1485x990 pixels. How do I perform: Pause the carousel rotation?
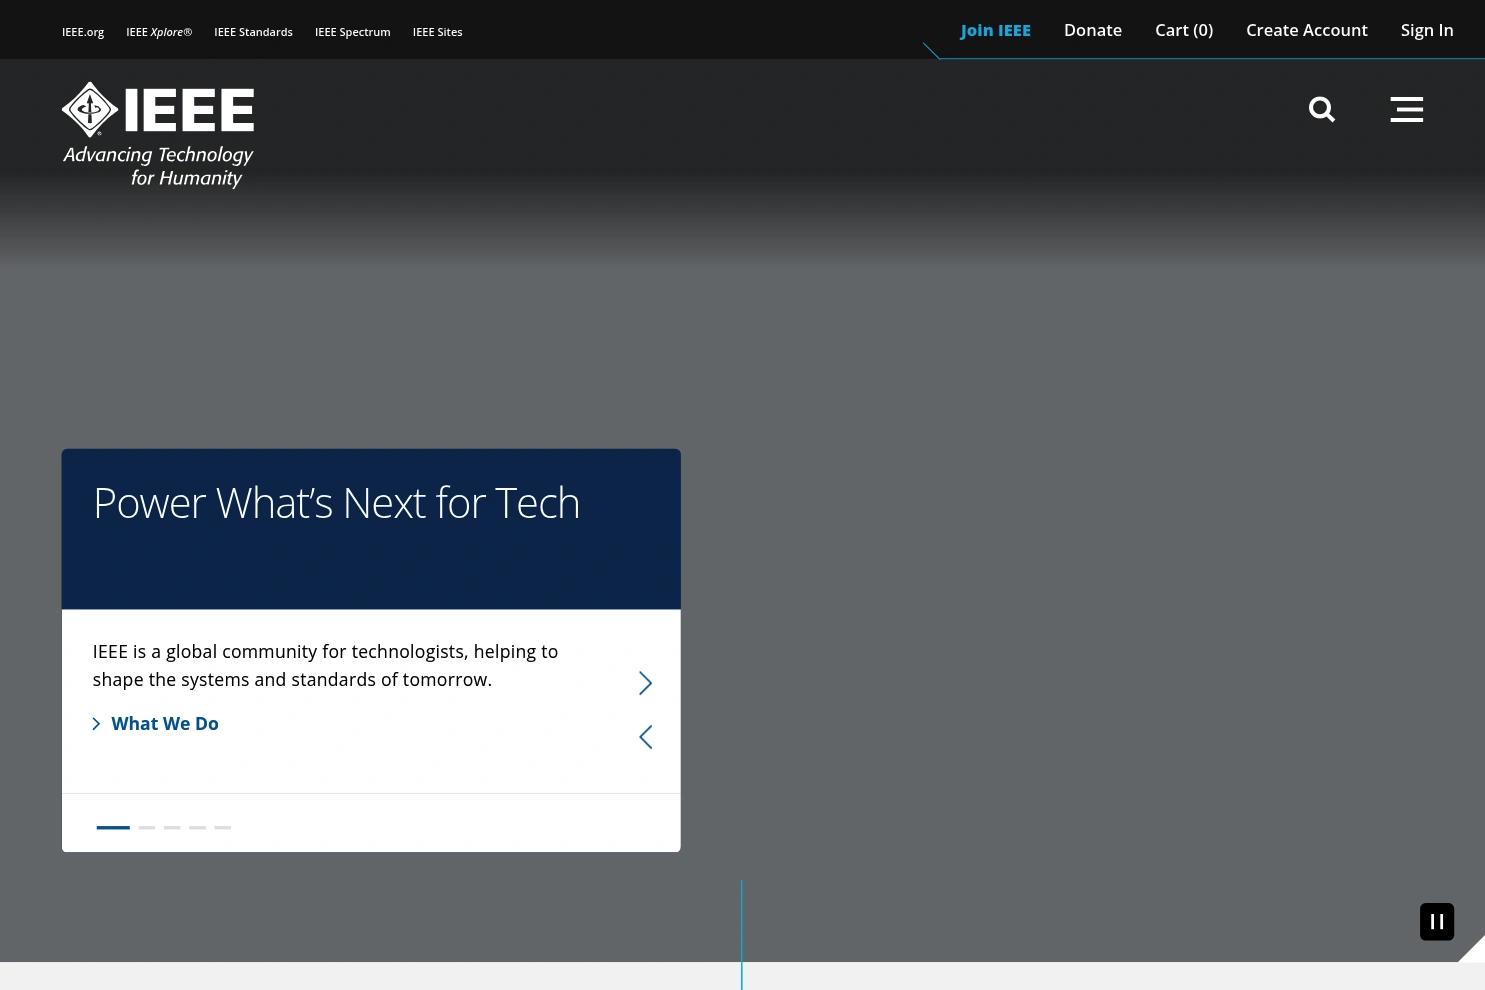tap(1436, 921)
